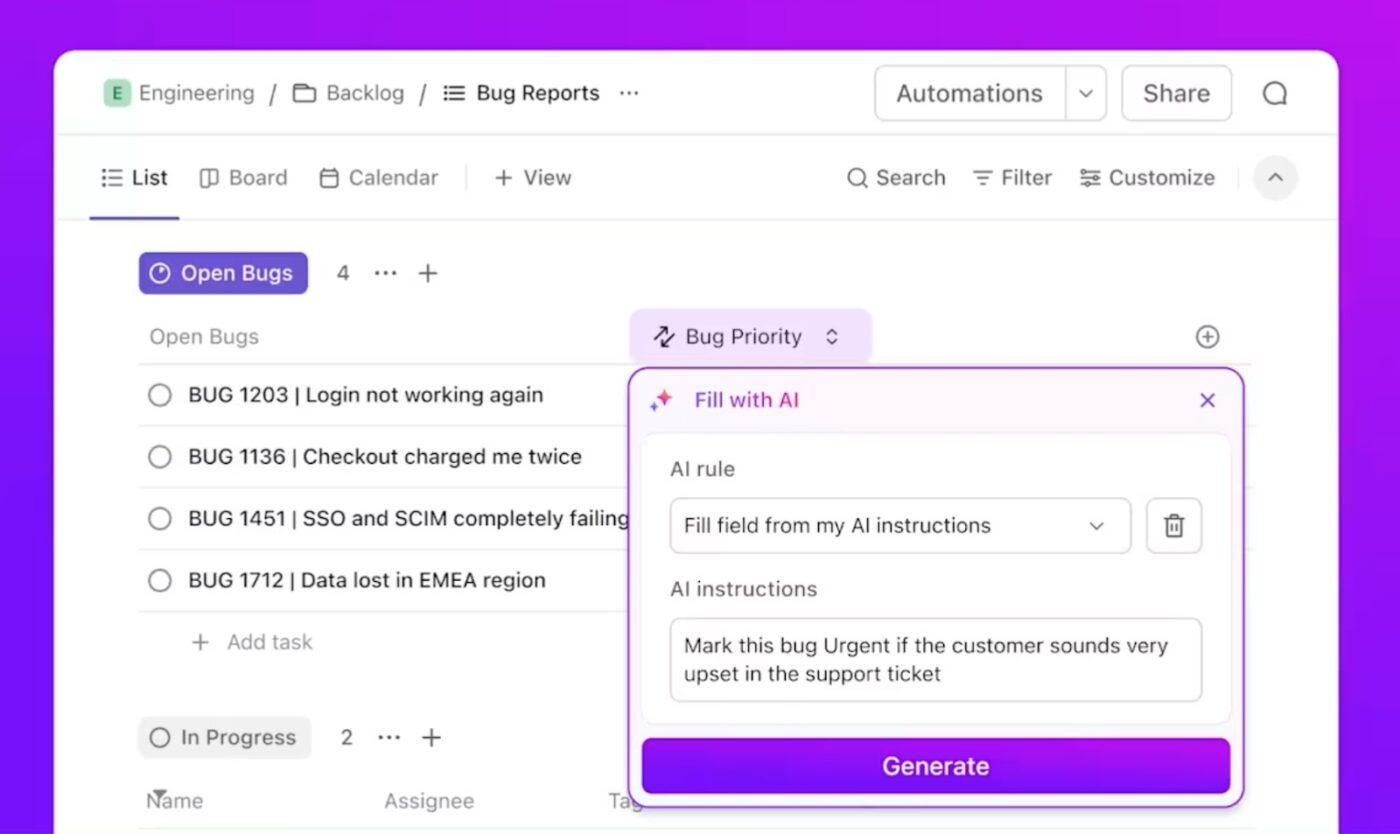The width and height of the screenshot is (1400, 834).
Task: Collapse the toolbar with the chevron button
Action: pyautogui.click(x=1275, y=178)
